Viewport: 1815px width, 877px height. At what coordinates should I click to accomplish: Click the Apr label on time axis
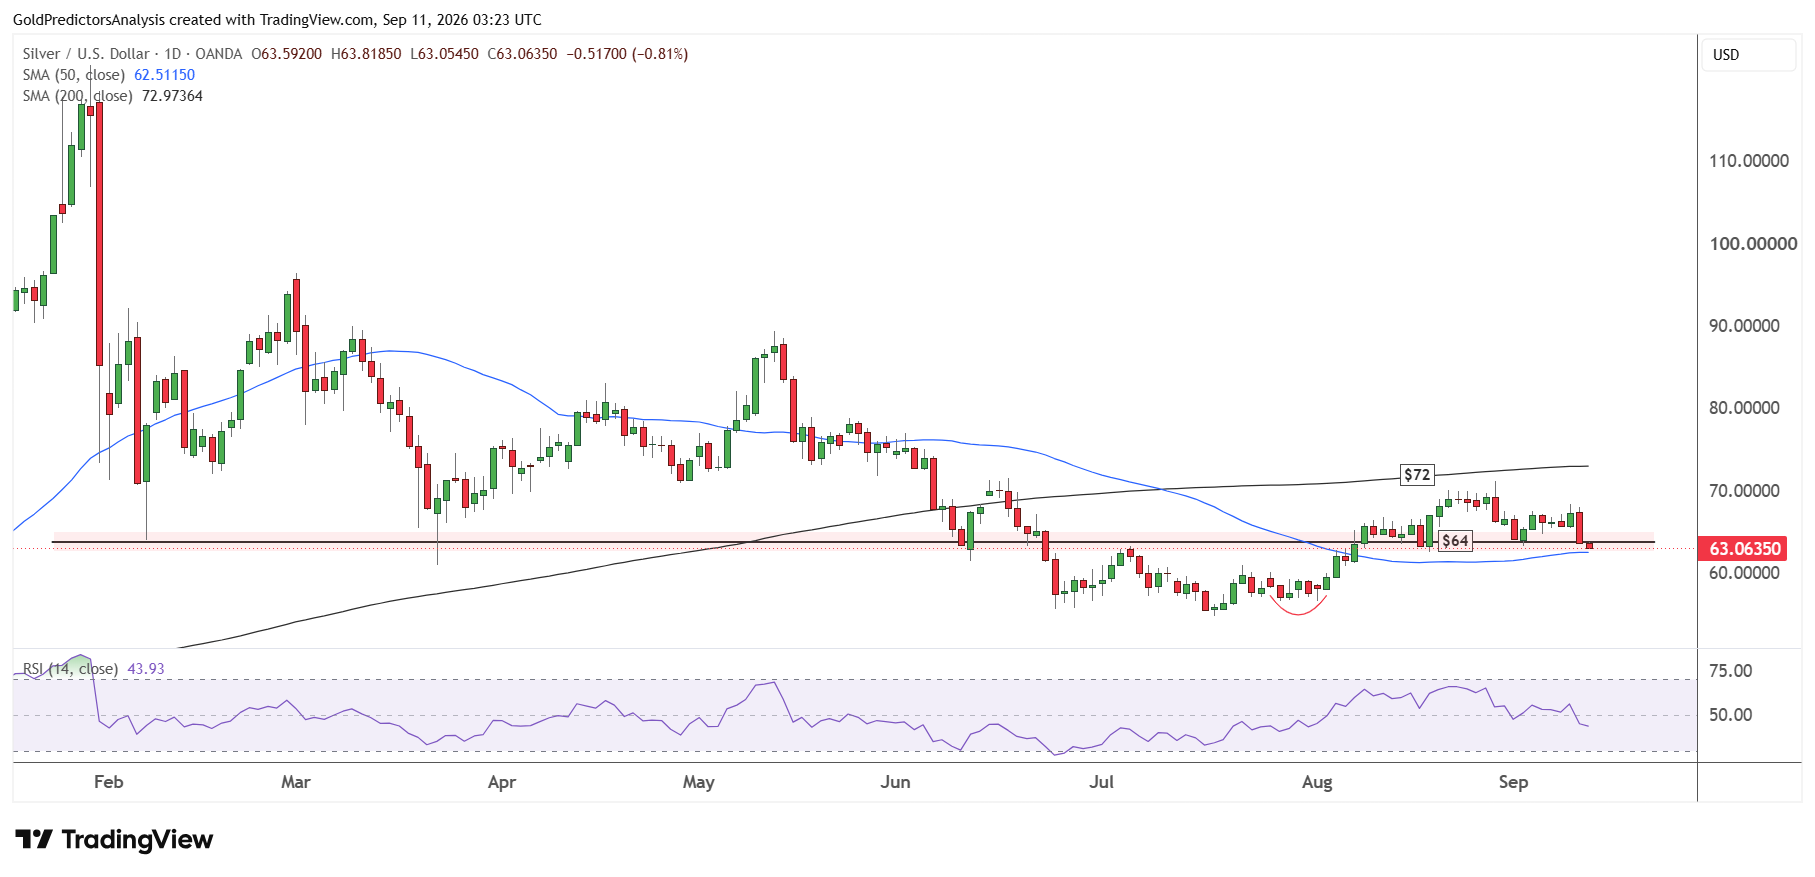502,782
